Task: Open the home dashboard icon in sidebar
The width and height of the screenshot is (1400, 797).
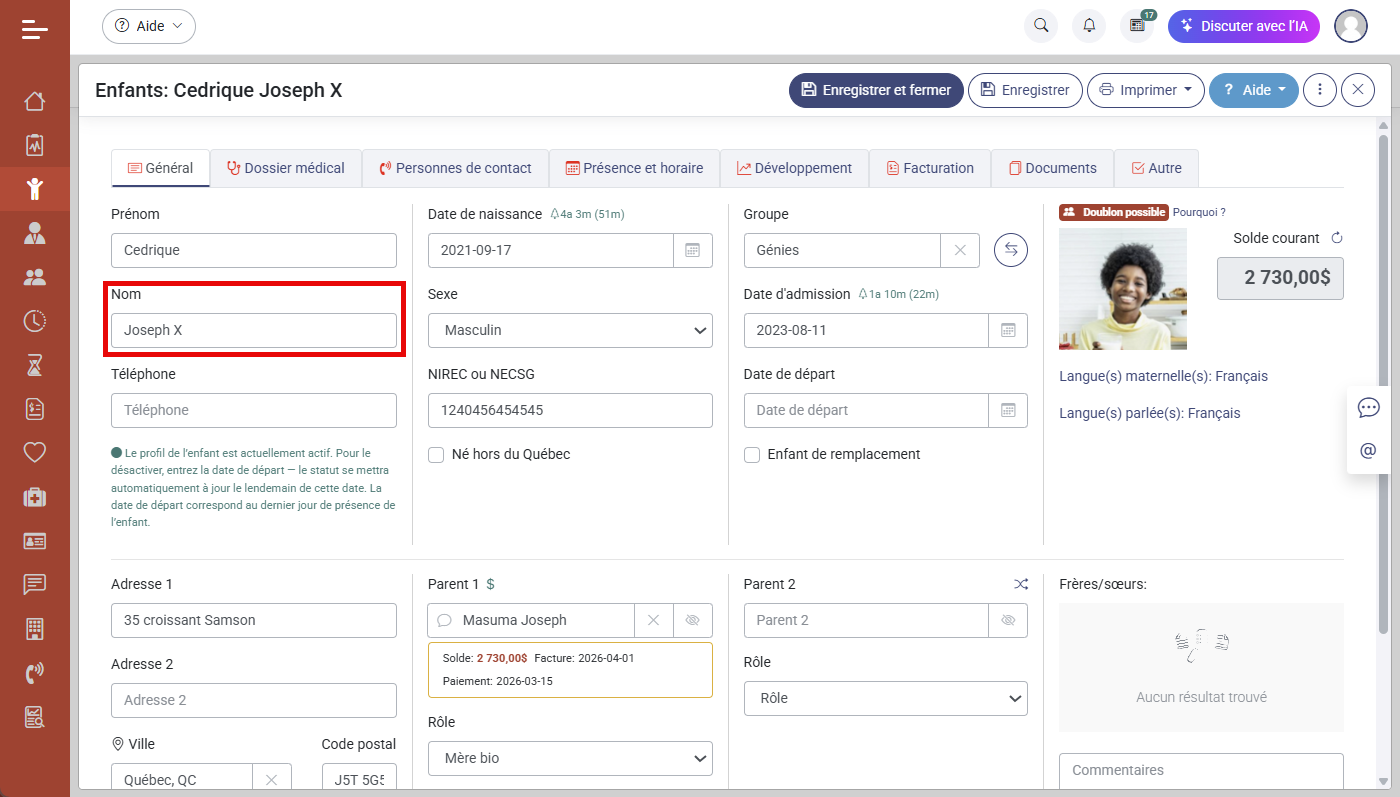Action: 35,101
